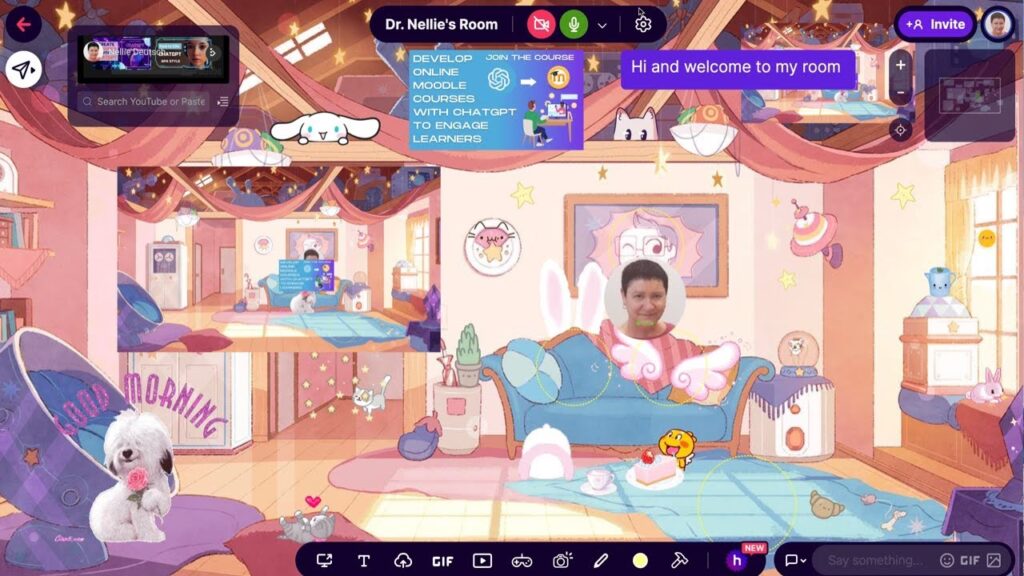The width and height of the screenshot is (1024, 576).
Task: Select the pencil drawing tool
Action: tap(601, 561)
